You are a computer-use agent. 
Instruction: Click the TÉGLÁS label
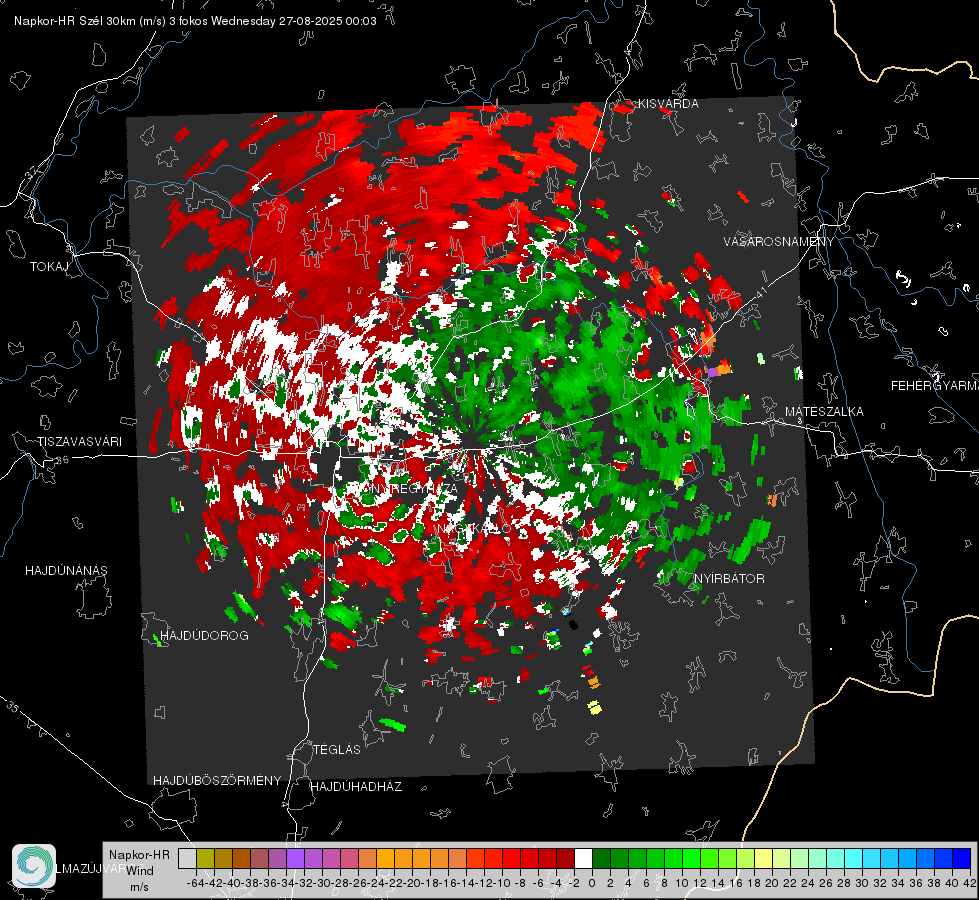point(337,750)
